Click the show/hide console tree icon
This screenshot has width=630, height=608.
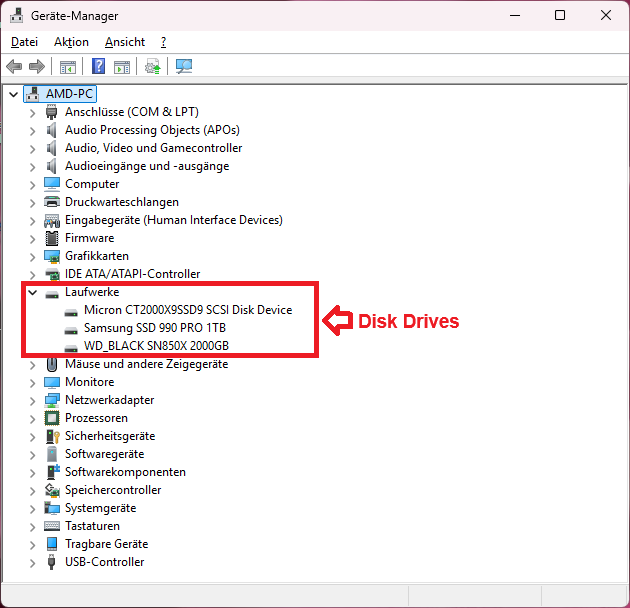[x=68, y=67]
